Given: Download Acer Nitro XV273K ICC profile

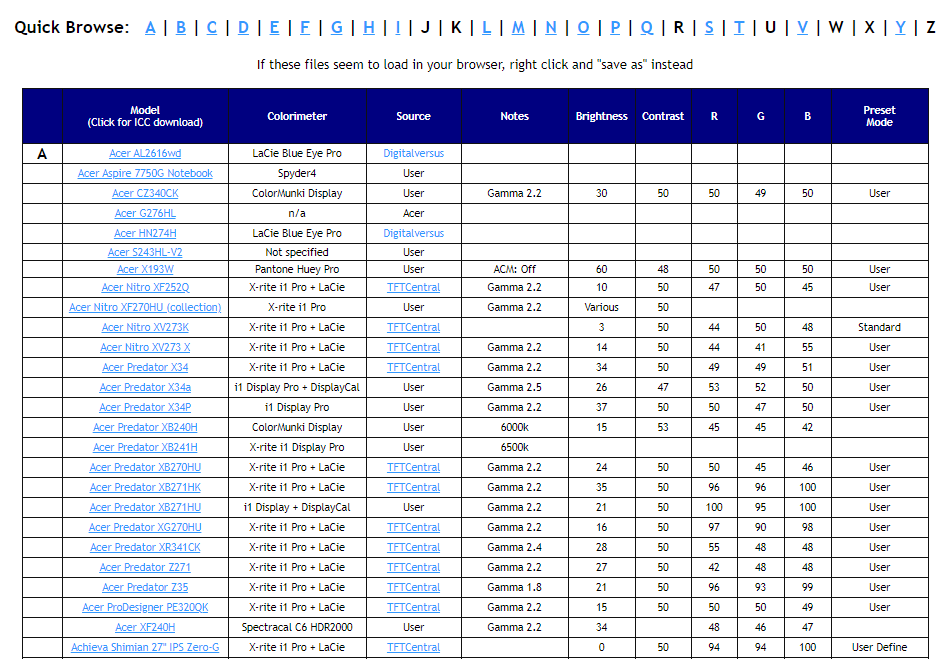Looking at the screenshot, I should [x=145, y=328].
